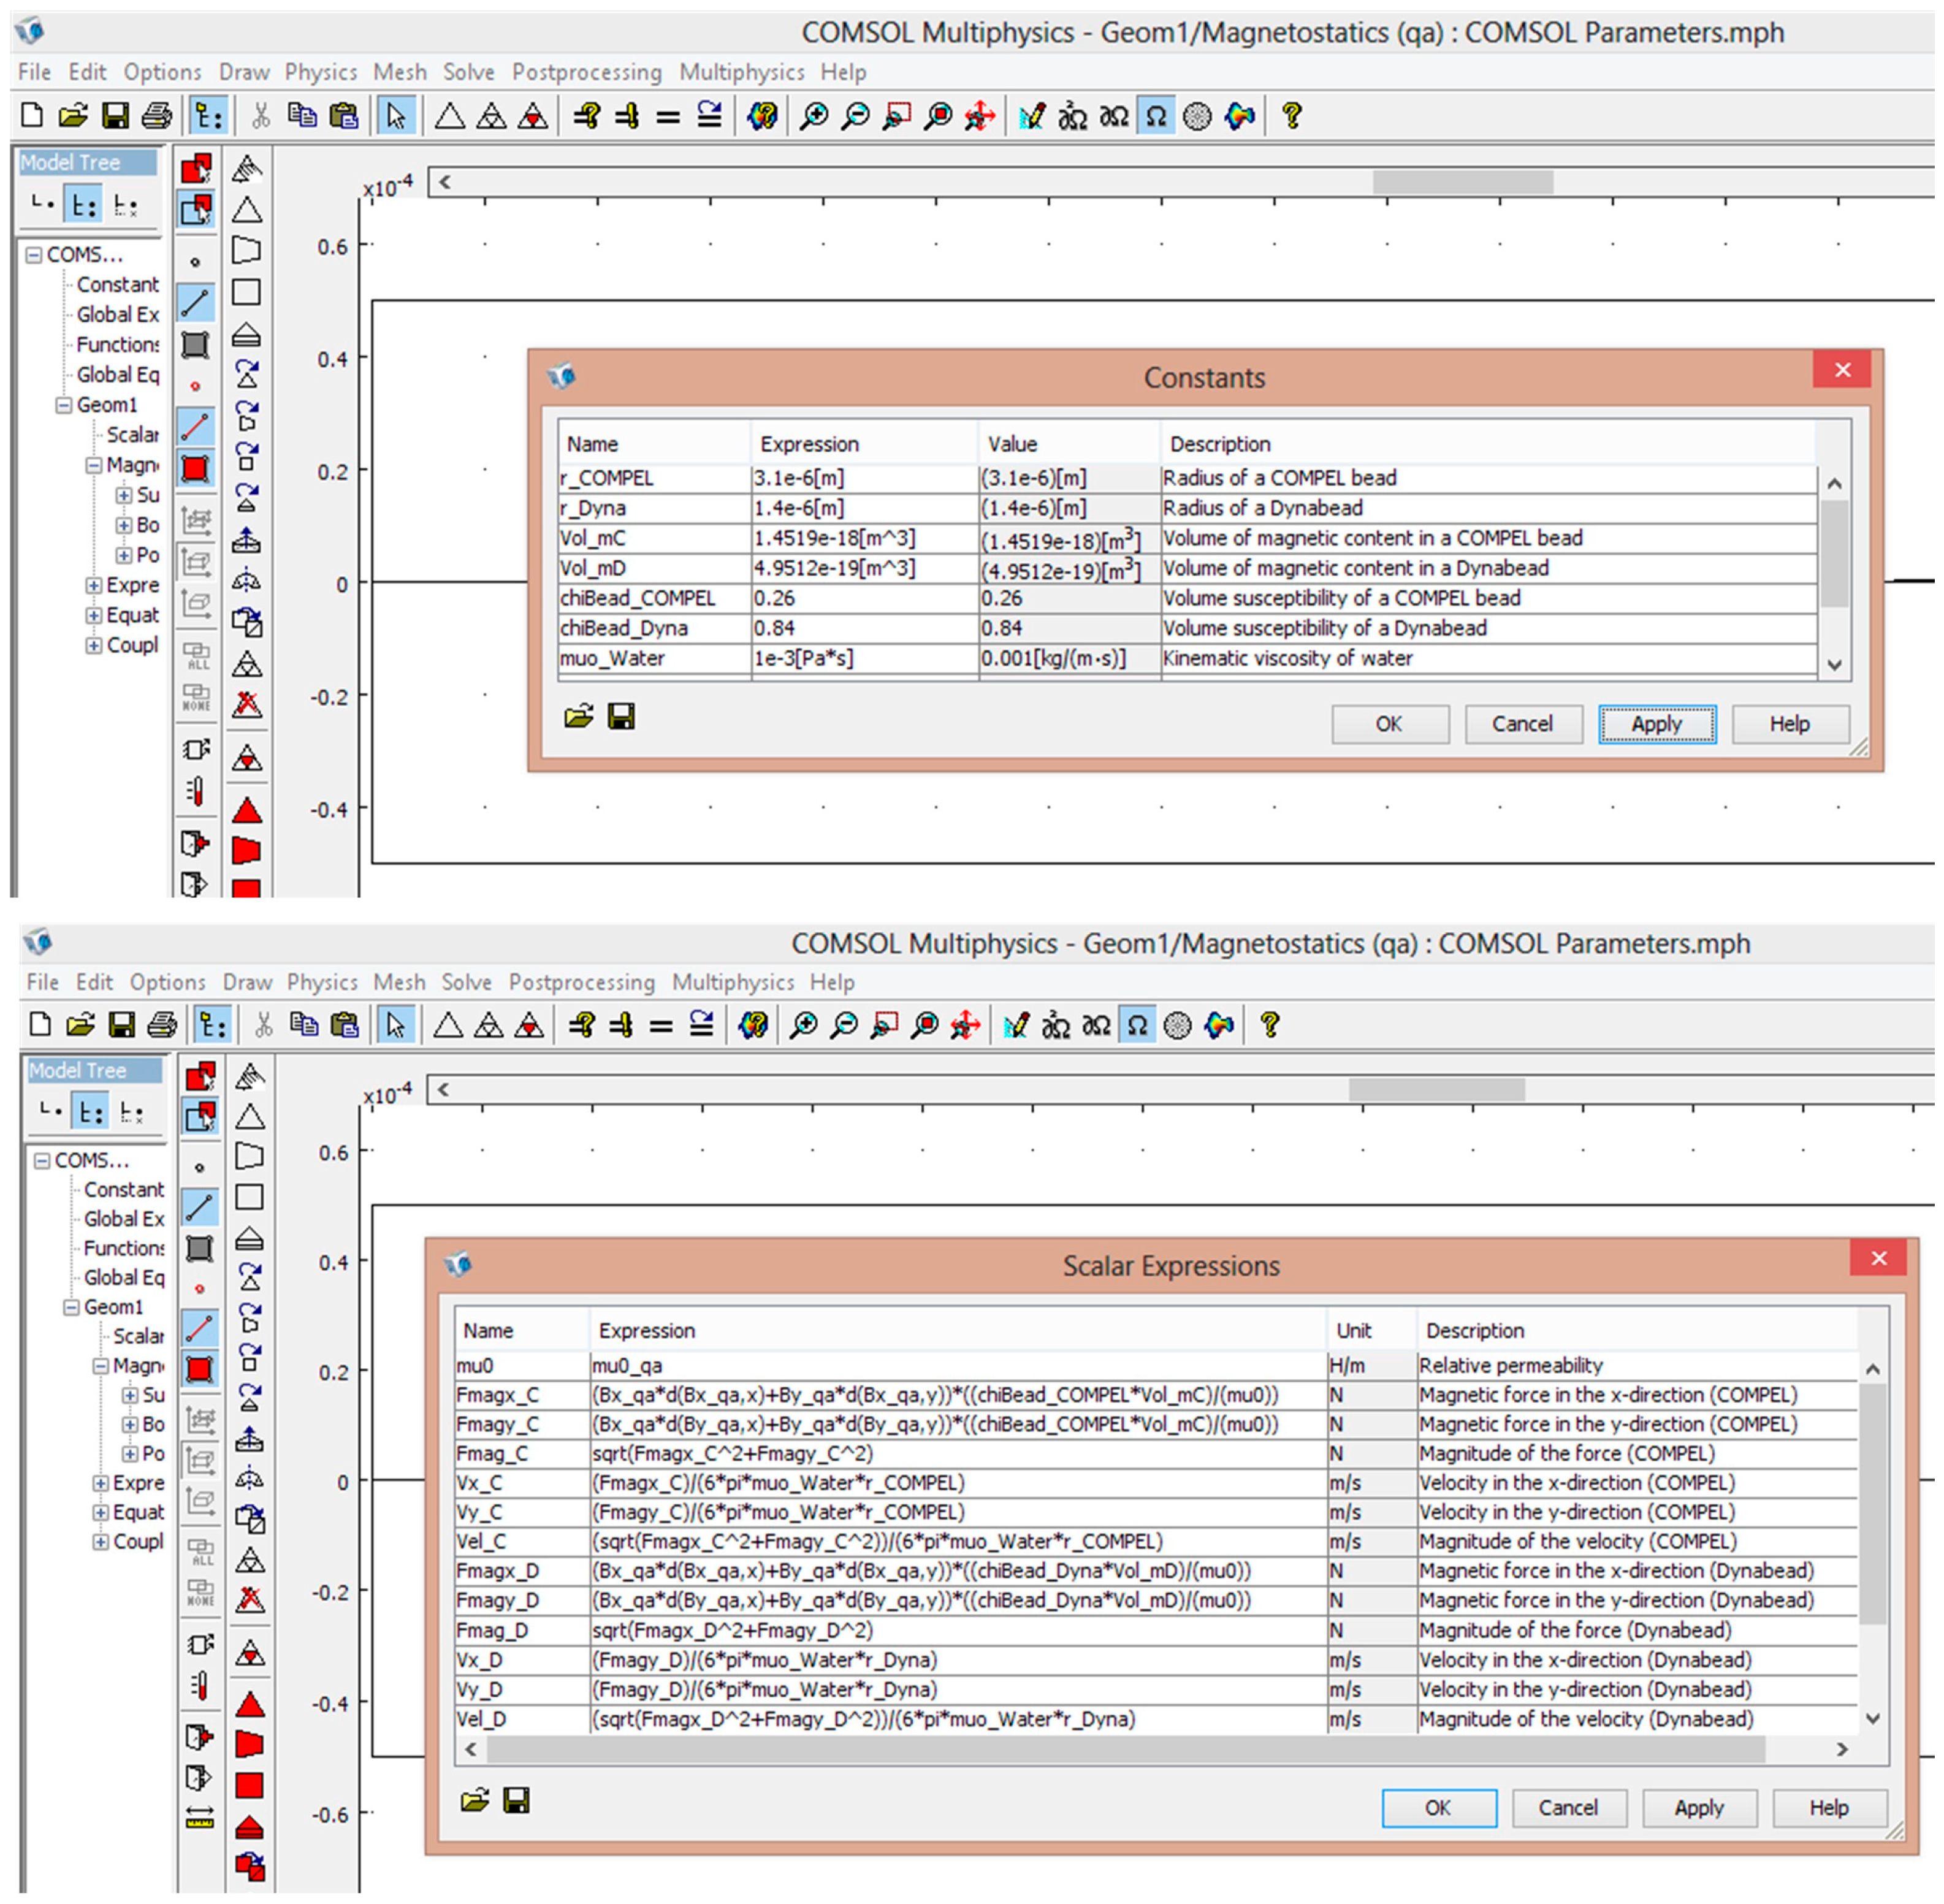Click the Print icon in the lower window toolbar
The height and width of the screenshot is (1904, 1944).
pos(162,1025)
